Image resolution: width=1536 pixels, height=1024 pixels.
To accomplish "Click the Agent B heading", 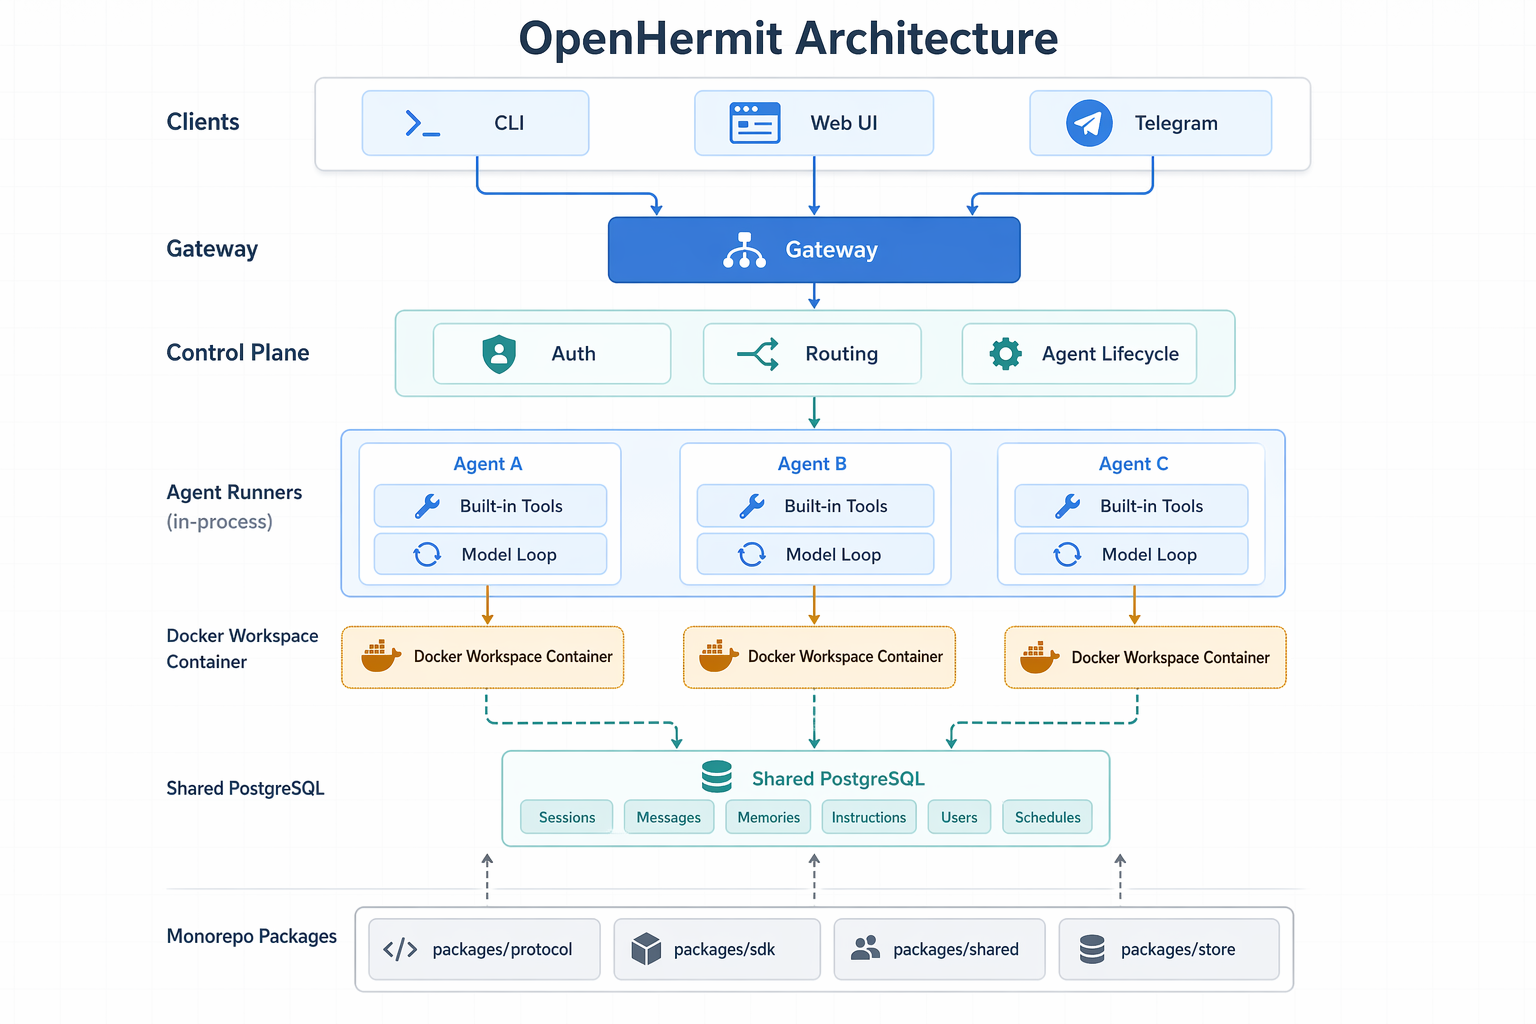I will point(812,464).
